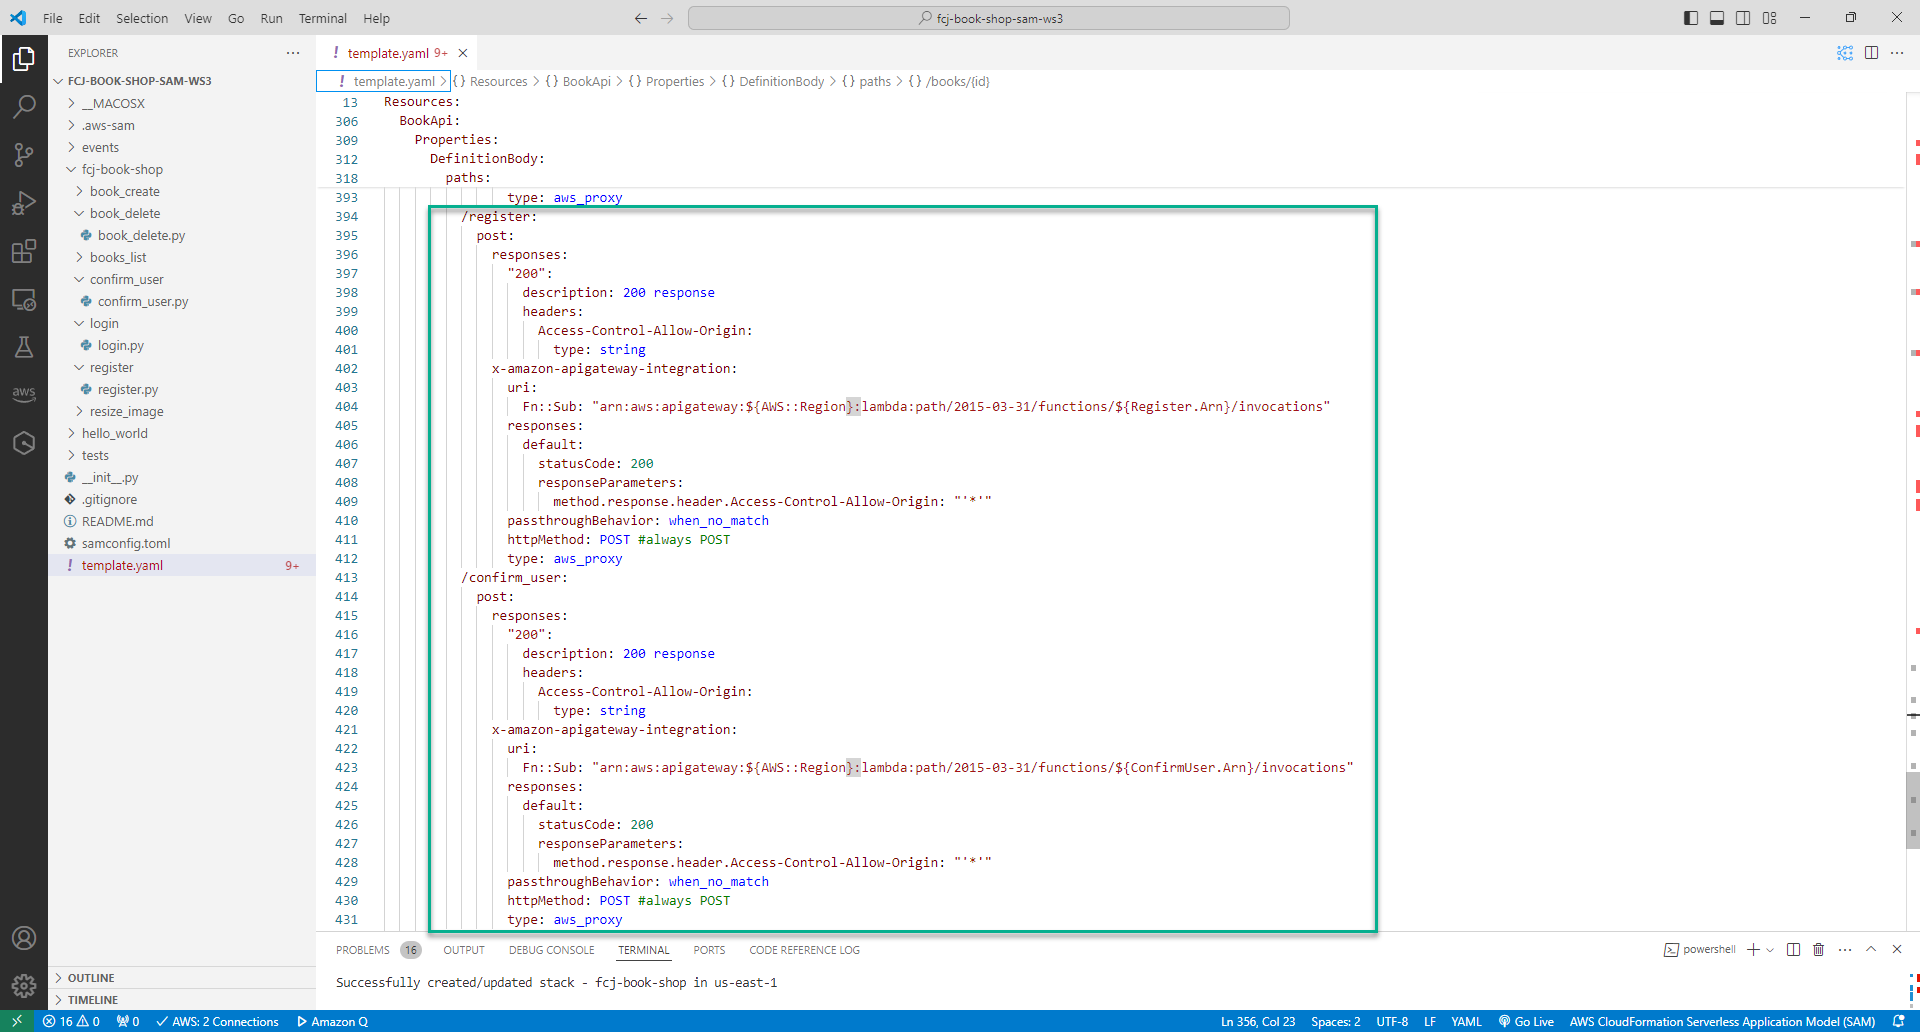Open the Terminal menu
The width and height of the screenshot is (1920, 1032).
[322, 18]
